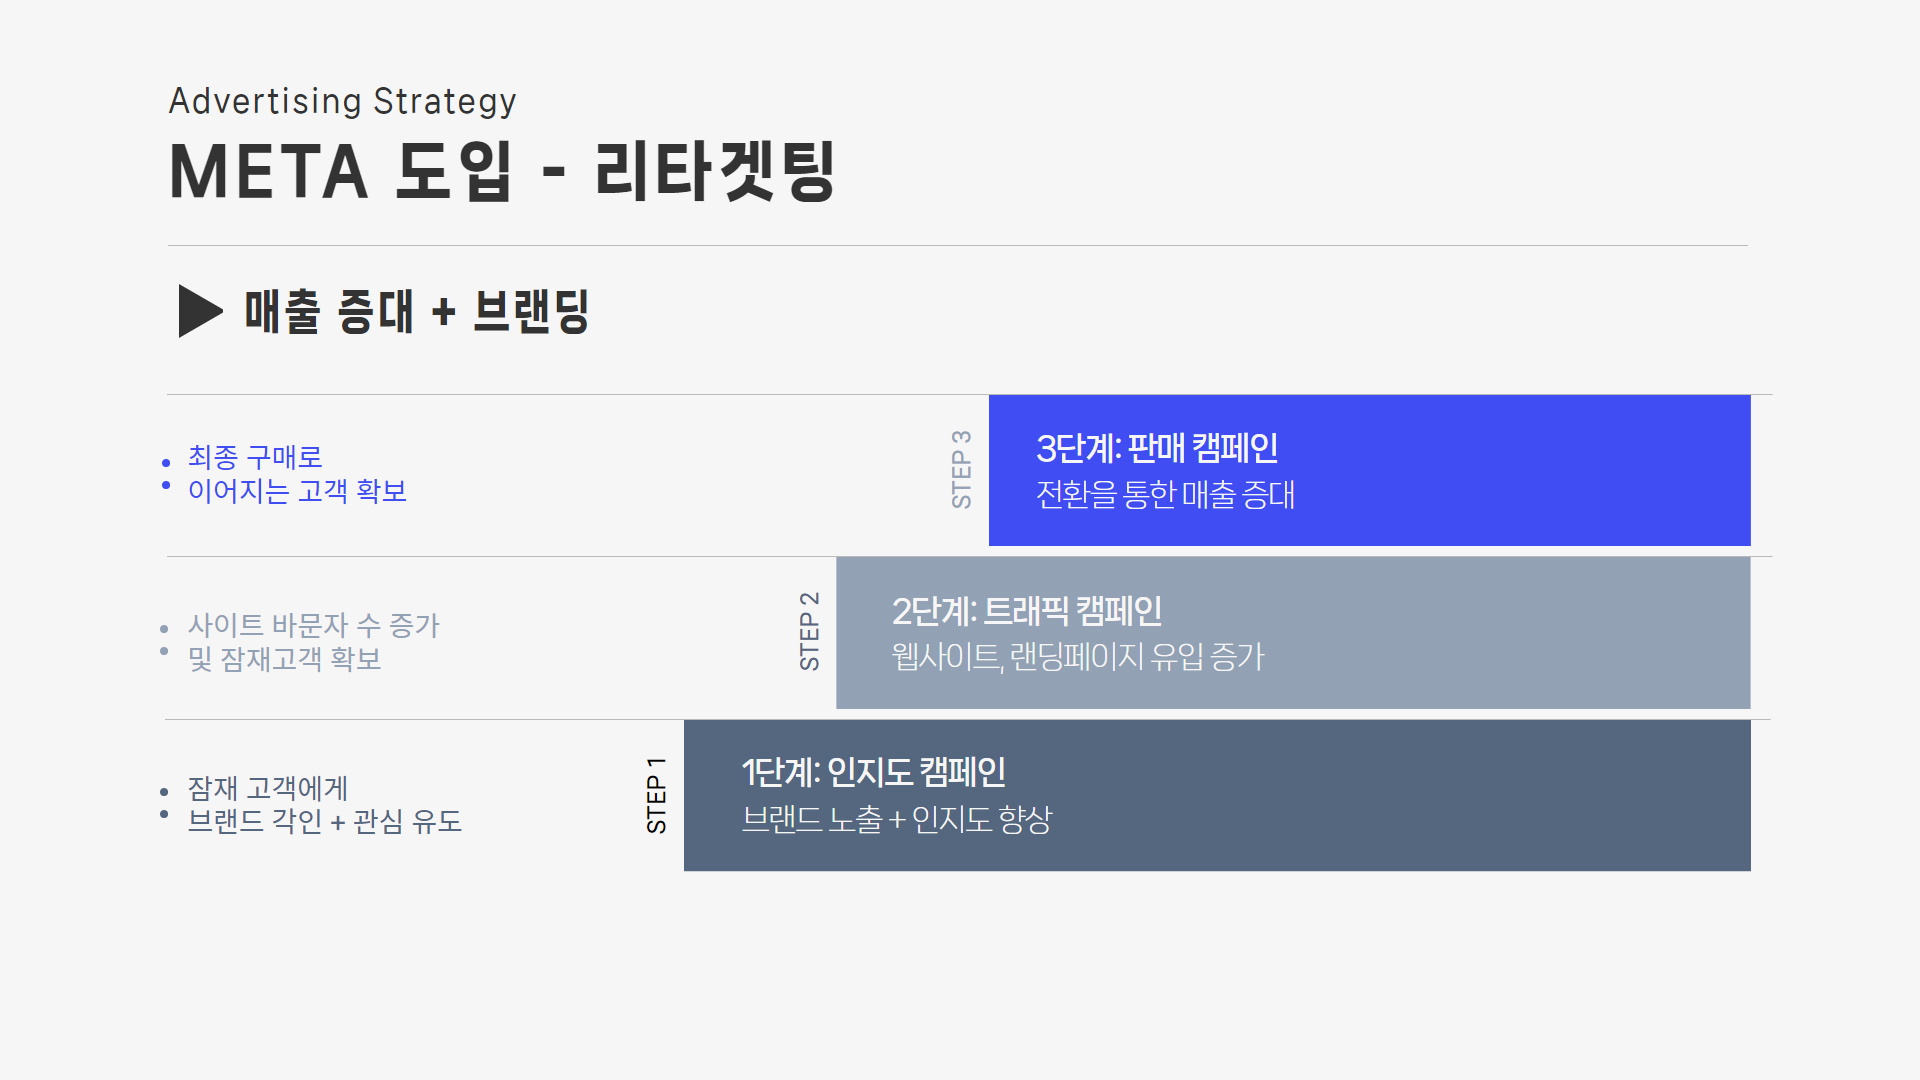Viewport: 1920px width, 1080px height.
Task: Click '브랜드 각인 + 관심 유도' text
Action: (325, 821)
